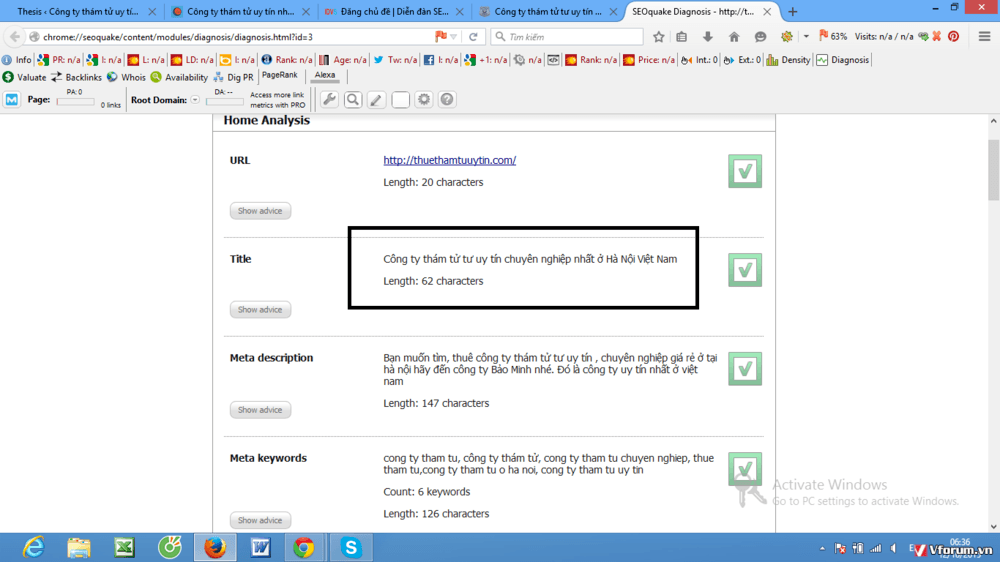Open Whois lookup in toolbar
Screen dimensions: 1000x562
126,77
